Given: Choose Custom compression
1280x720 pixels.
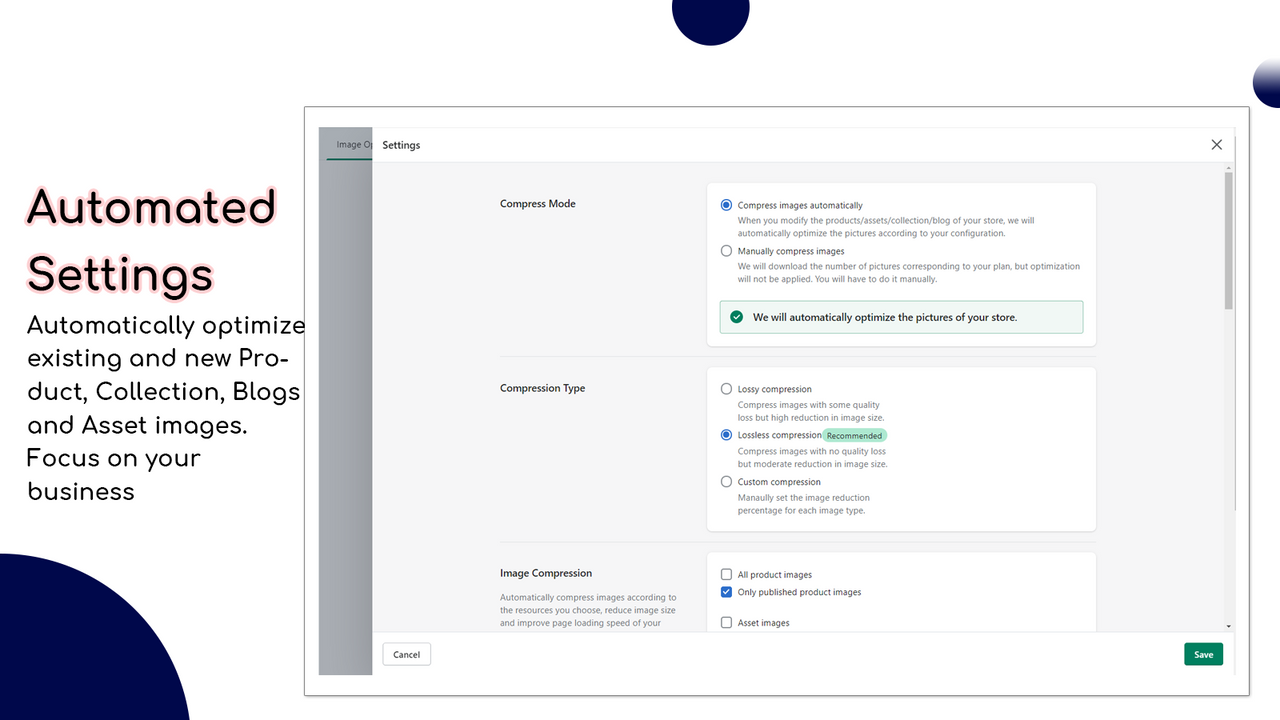Looking at the screenshot, I should click(x=726, y=481).
